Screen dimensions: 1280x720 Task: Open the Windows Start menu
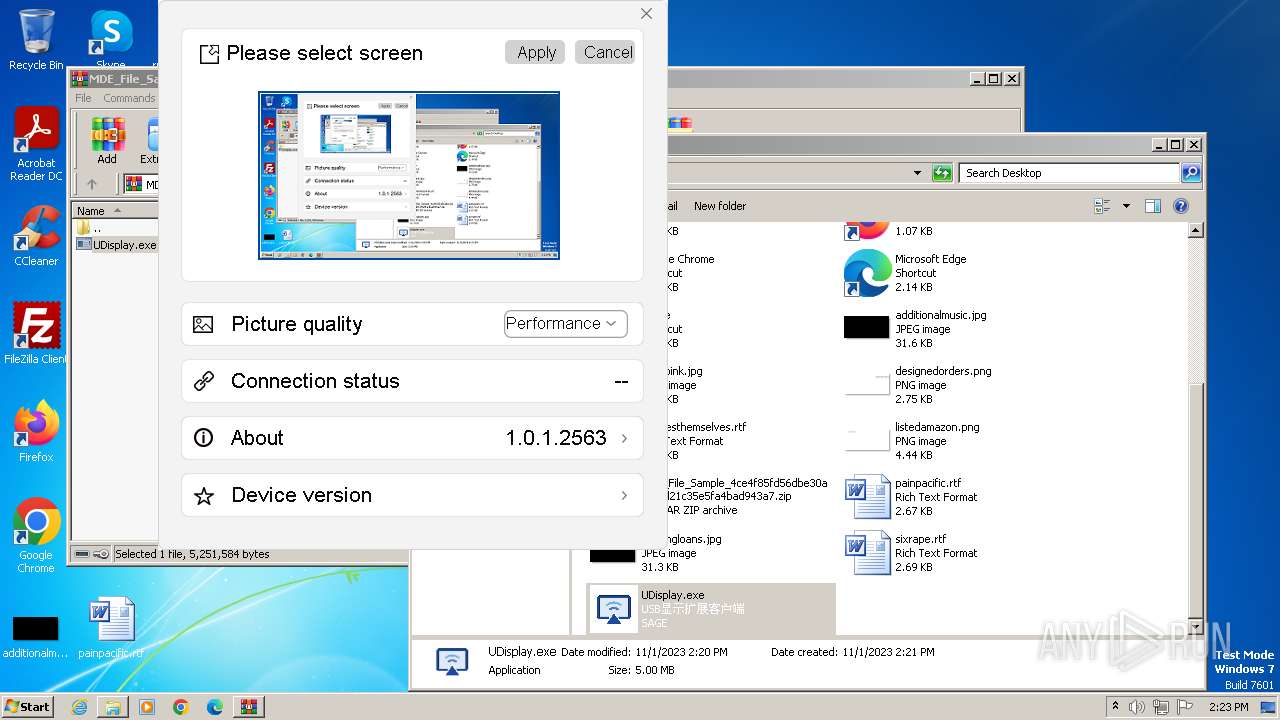[x=28, y=706]
